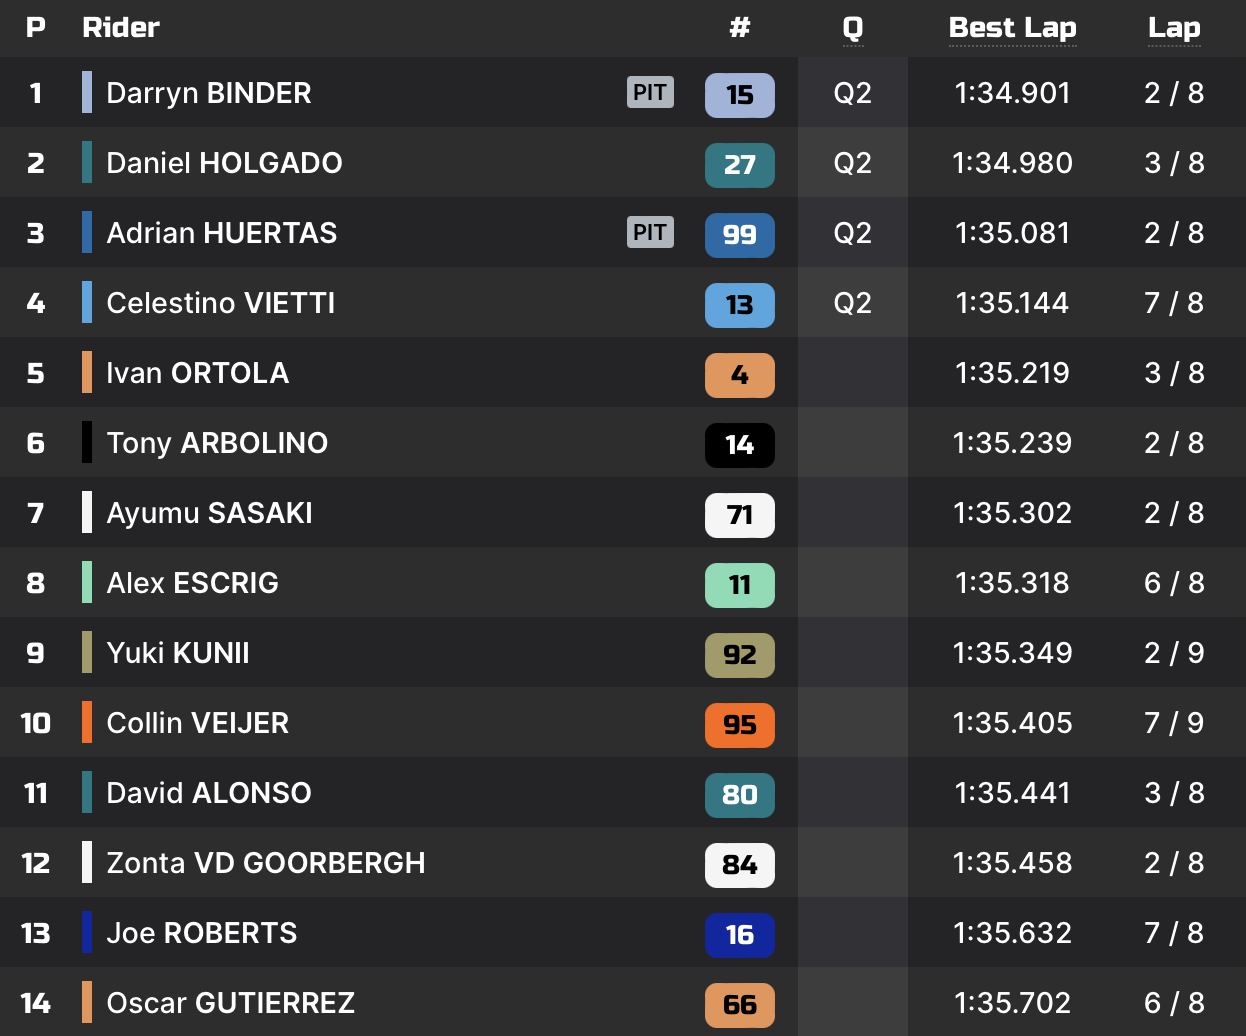This screenshot has height=1036, width=1246.
Task: Click Alex Escrig's green team color bar
Action: click(87, 582)
